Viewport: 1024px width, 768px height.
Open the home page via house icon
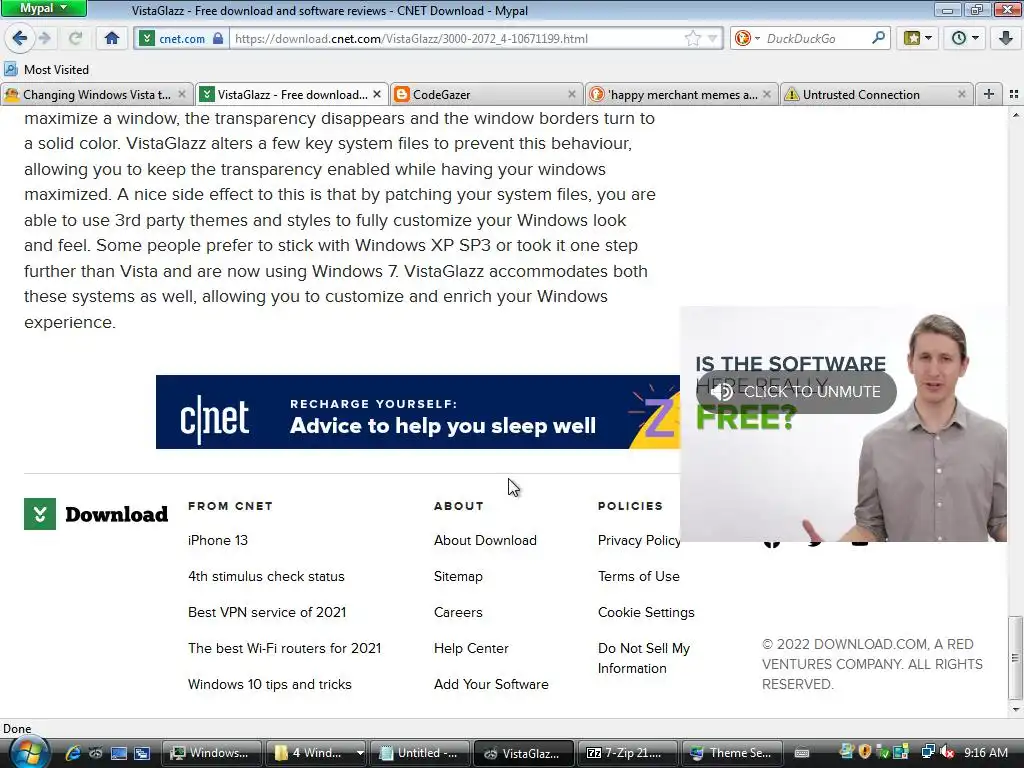click(x=112, y=39)
